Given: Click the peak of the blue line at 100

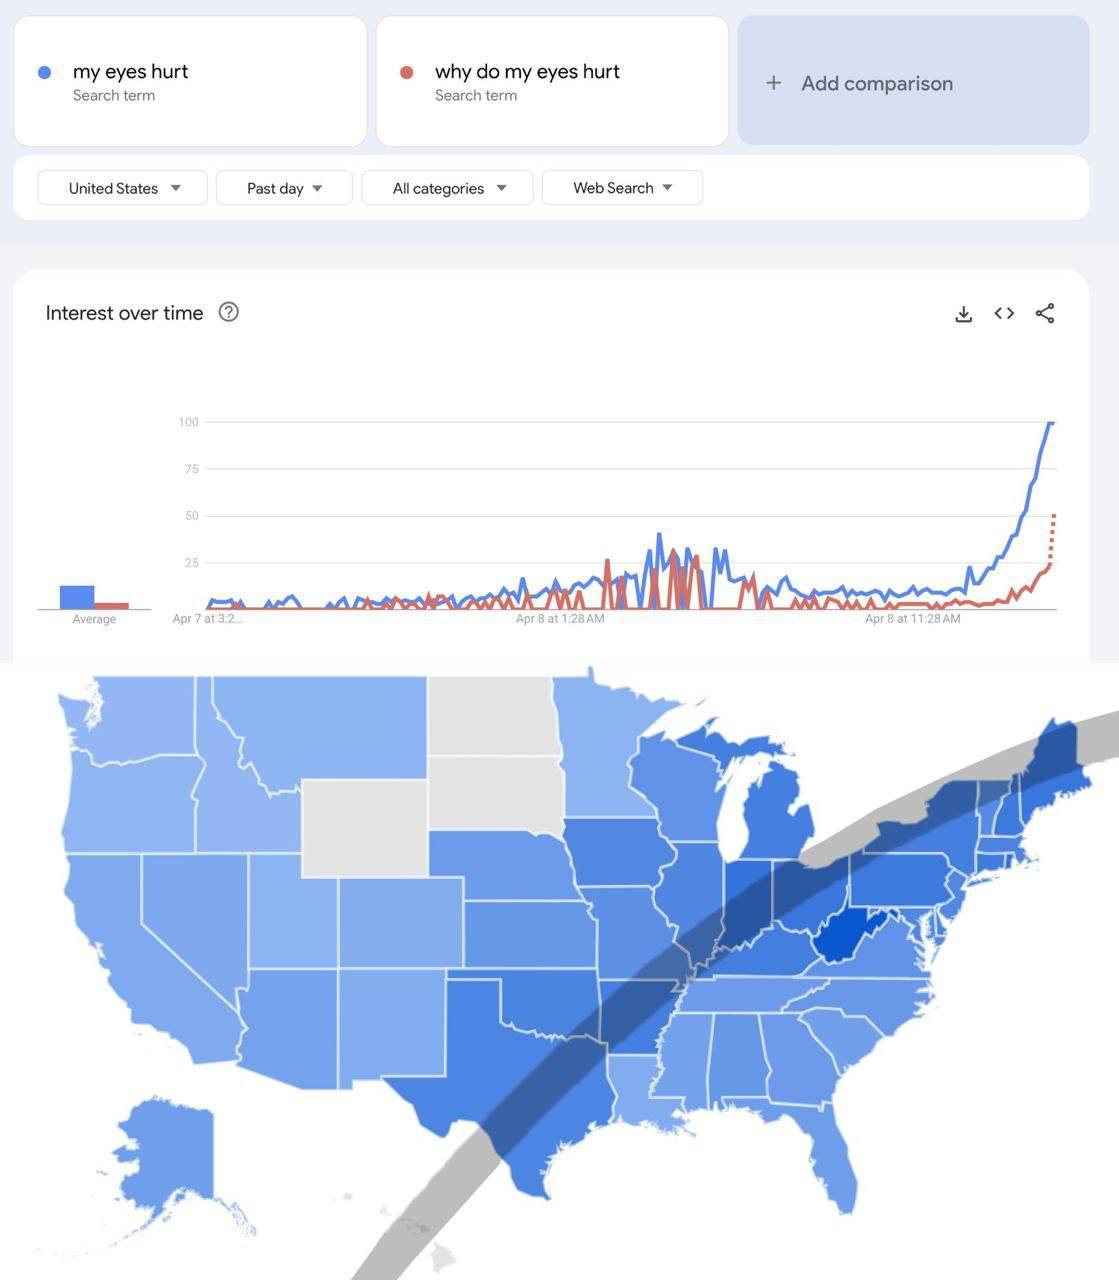Looking at the screenshot, I should click(x=1050, y=423).
